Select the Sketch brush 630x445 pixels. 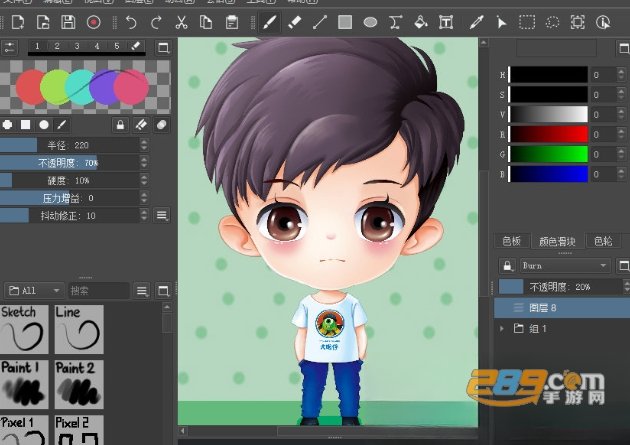point(24,329)
